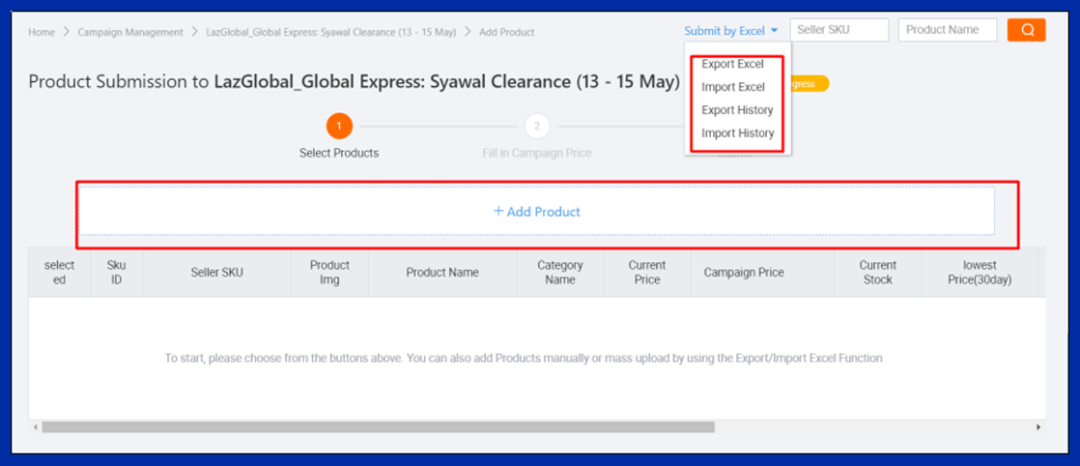Focus the Seller SKU search field
The image size is (1080, 466).
click(x=839, y=30)
